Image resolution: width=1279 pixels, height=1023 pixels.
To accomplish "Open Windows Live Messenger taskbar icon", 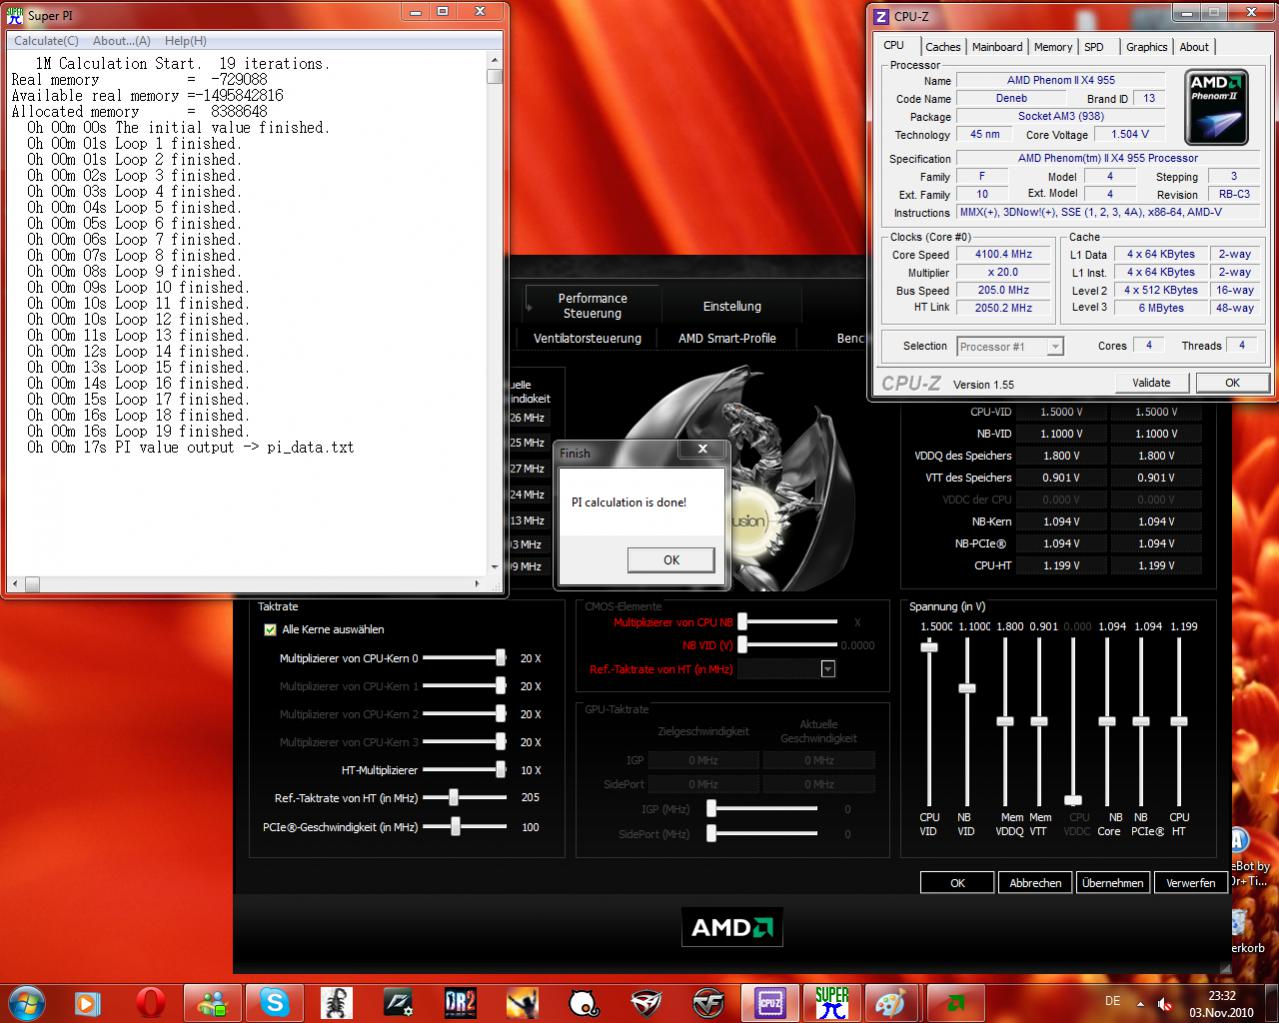I will pos(213,1002).
